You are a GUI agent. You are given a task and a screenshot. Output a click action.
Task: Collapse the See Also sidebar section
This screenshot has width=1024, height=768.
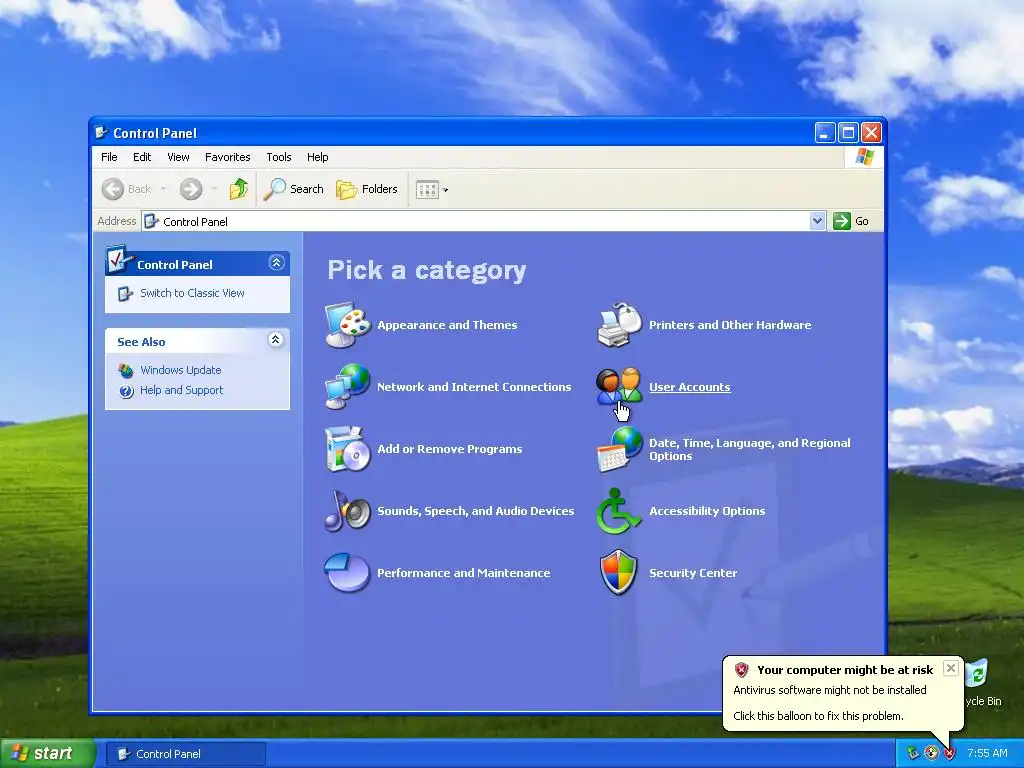[276, 340]
